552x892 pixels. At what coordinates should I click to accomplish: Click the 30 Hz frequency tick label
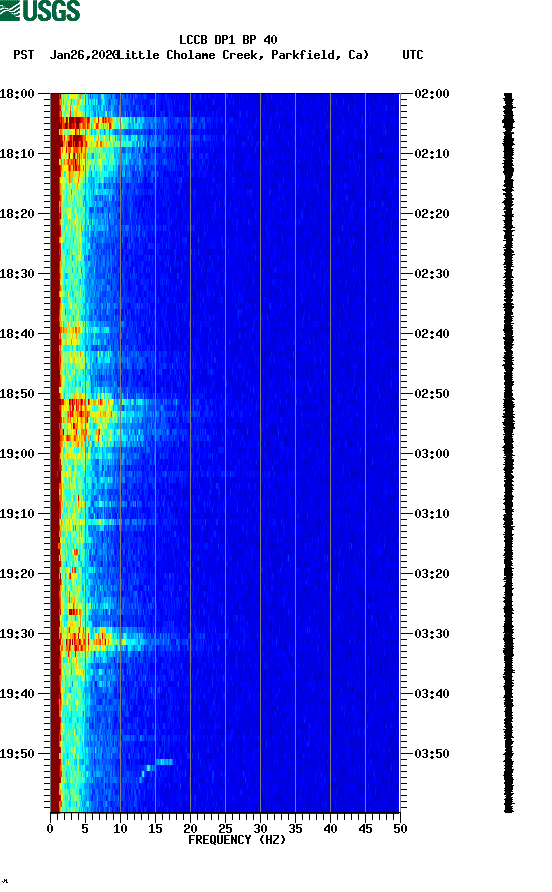pos(260,829)
